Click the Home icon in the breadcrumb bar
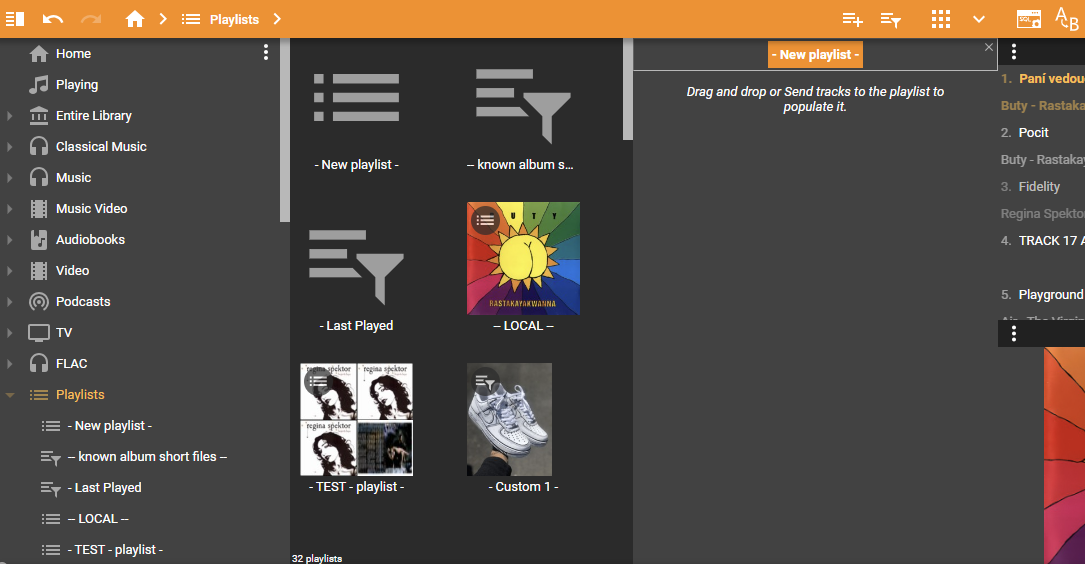1085x564 pixels. pos(134,19)
